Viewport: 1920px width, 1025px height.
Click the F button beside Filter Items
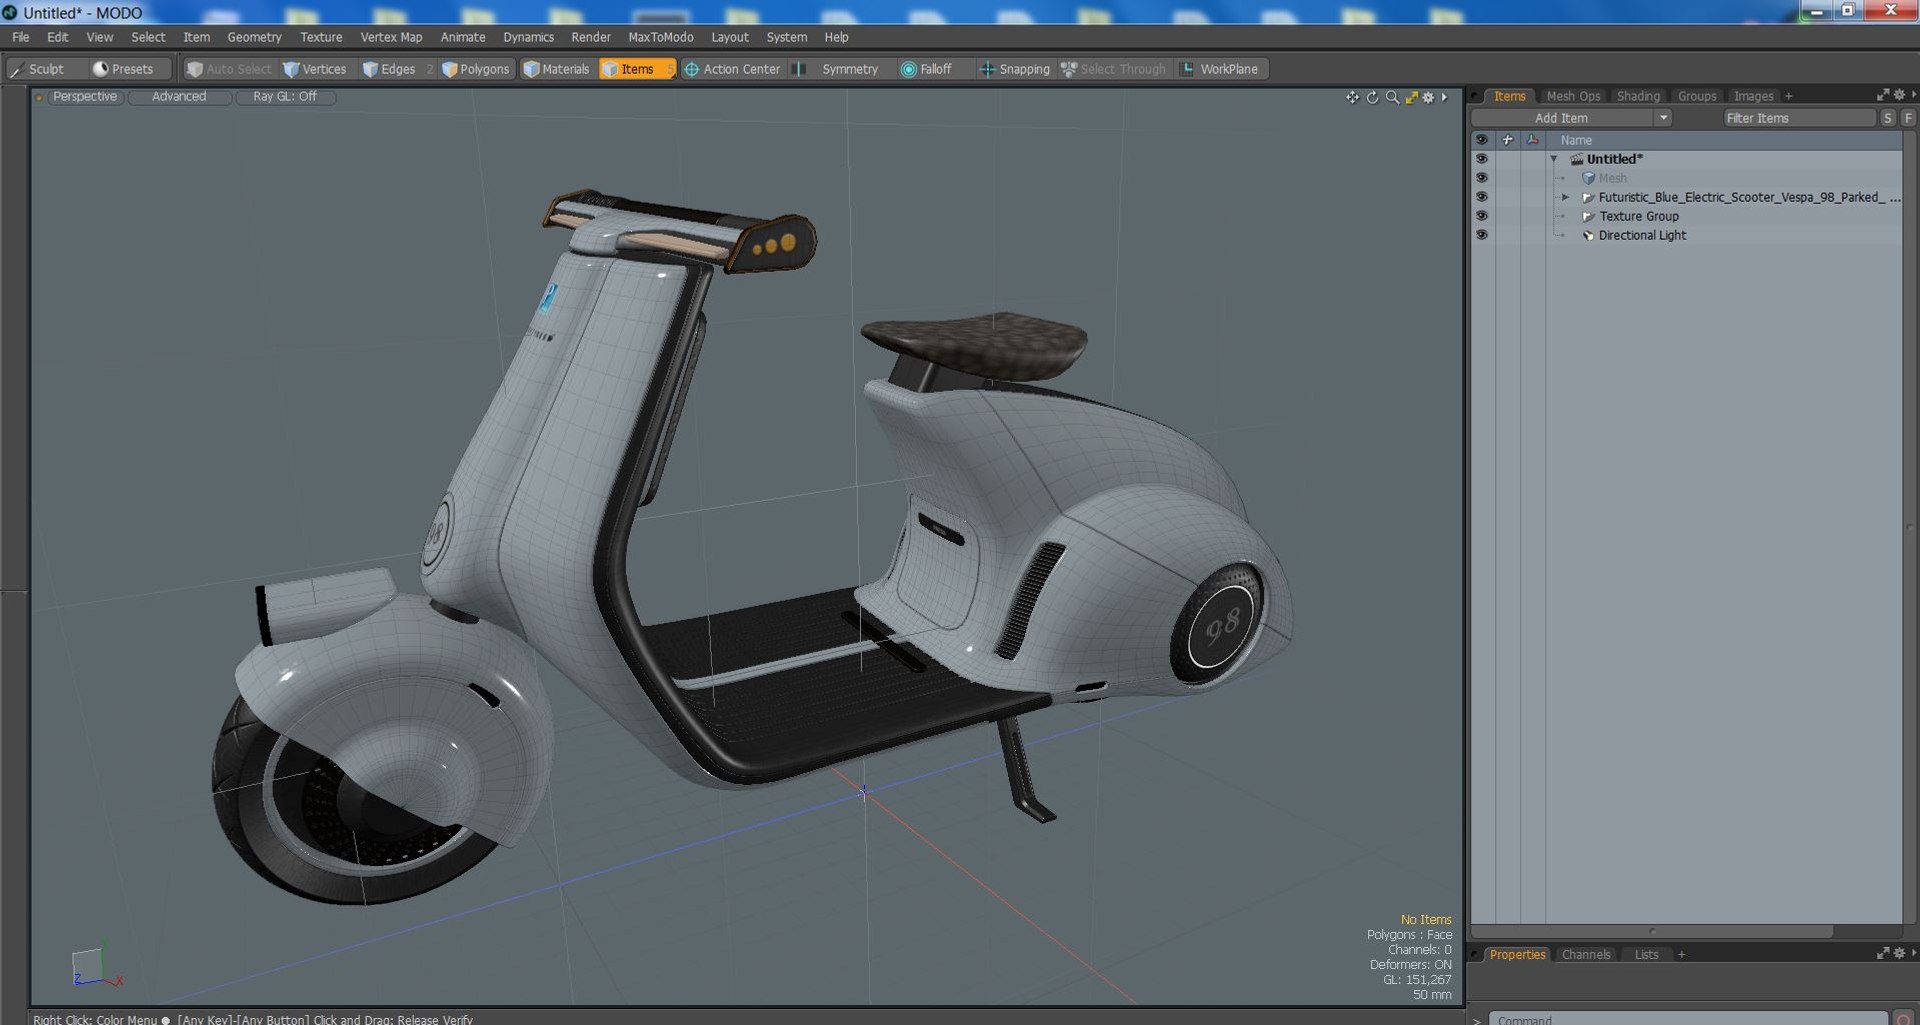point(1908,118)
